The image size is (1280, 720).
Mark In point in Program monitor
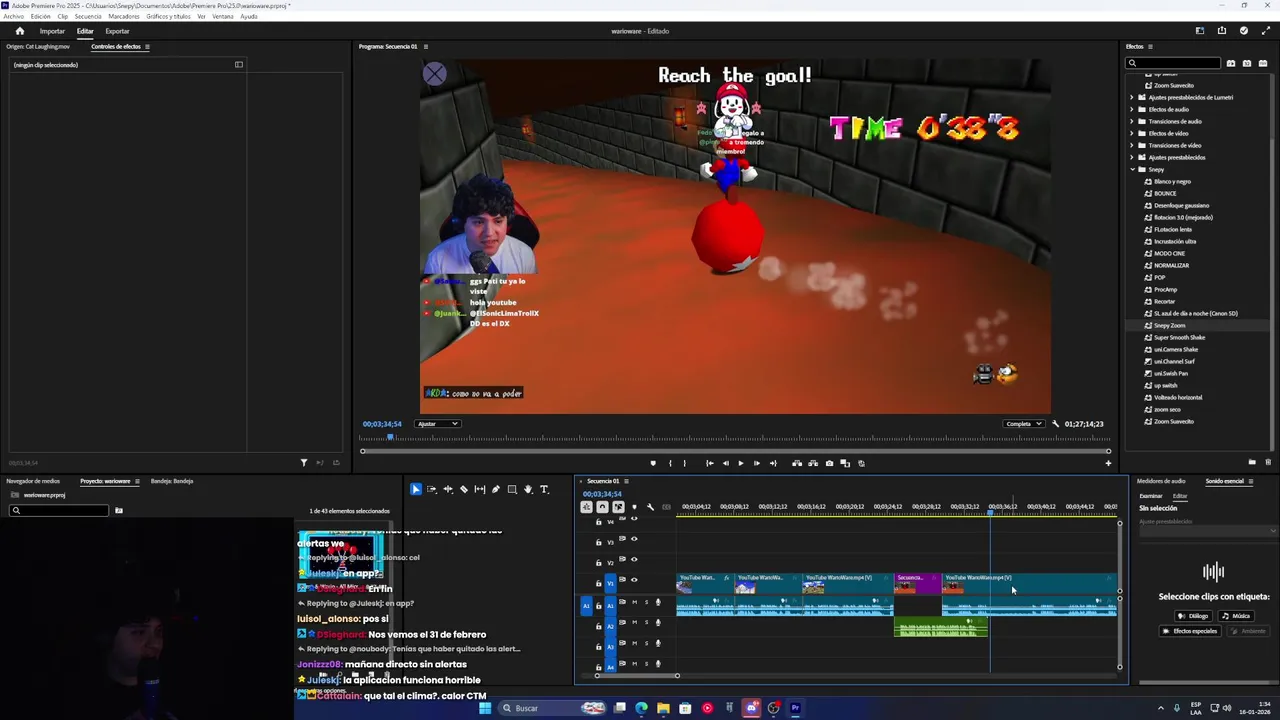[x=670, y=463]
